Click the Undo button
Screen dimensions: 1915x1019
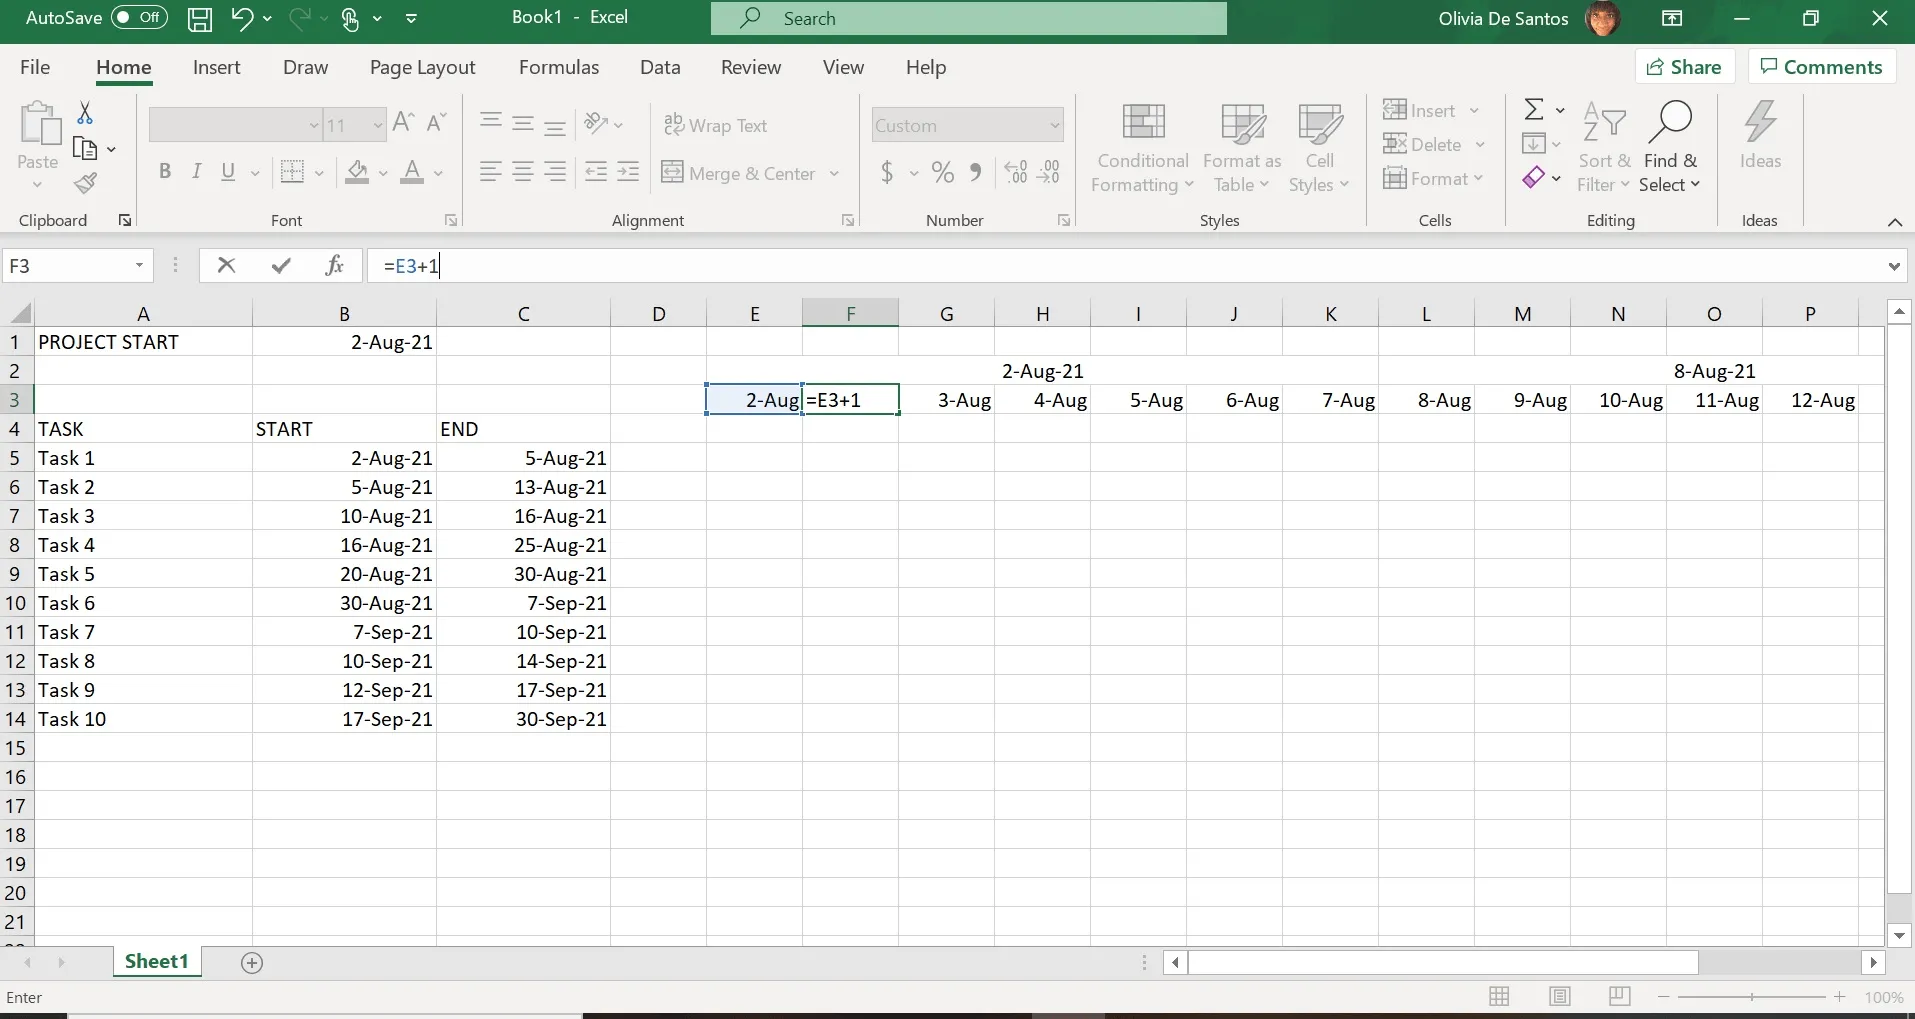click(241, 18)
